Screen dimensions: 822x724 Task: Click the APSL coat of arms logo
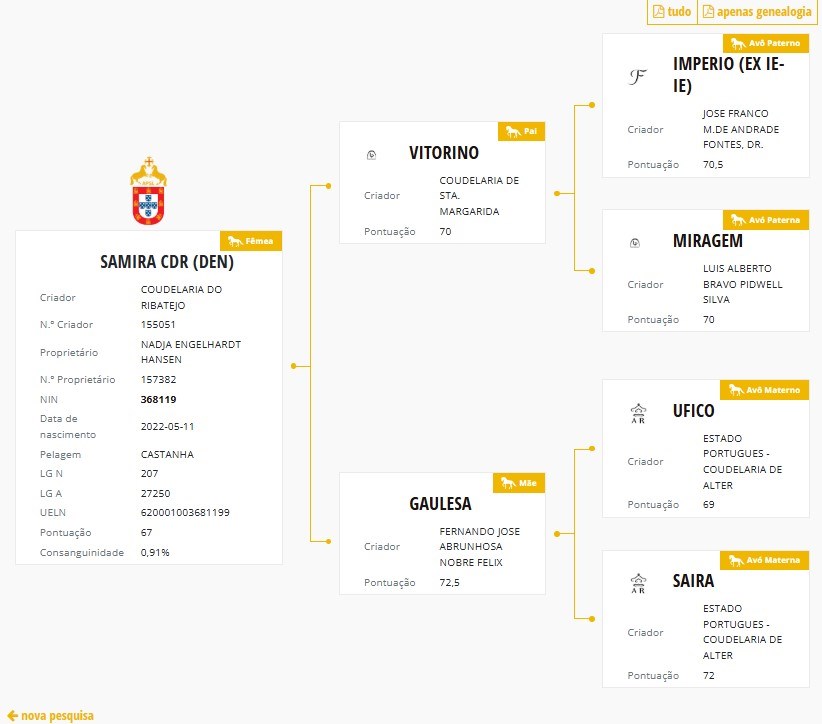tap(148, 191)
